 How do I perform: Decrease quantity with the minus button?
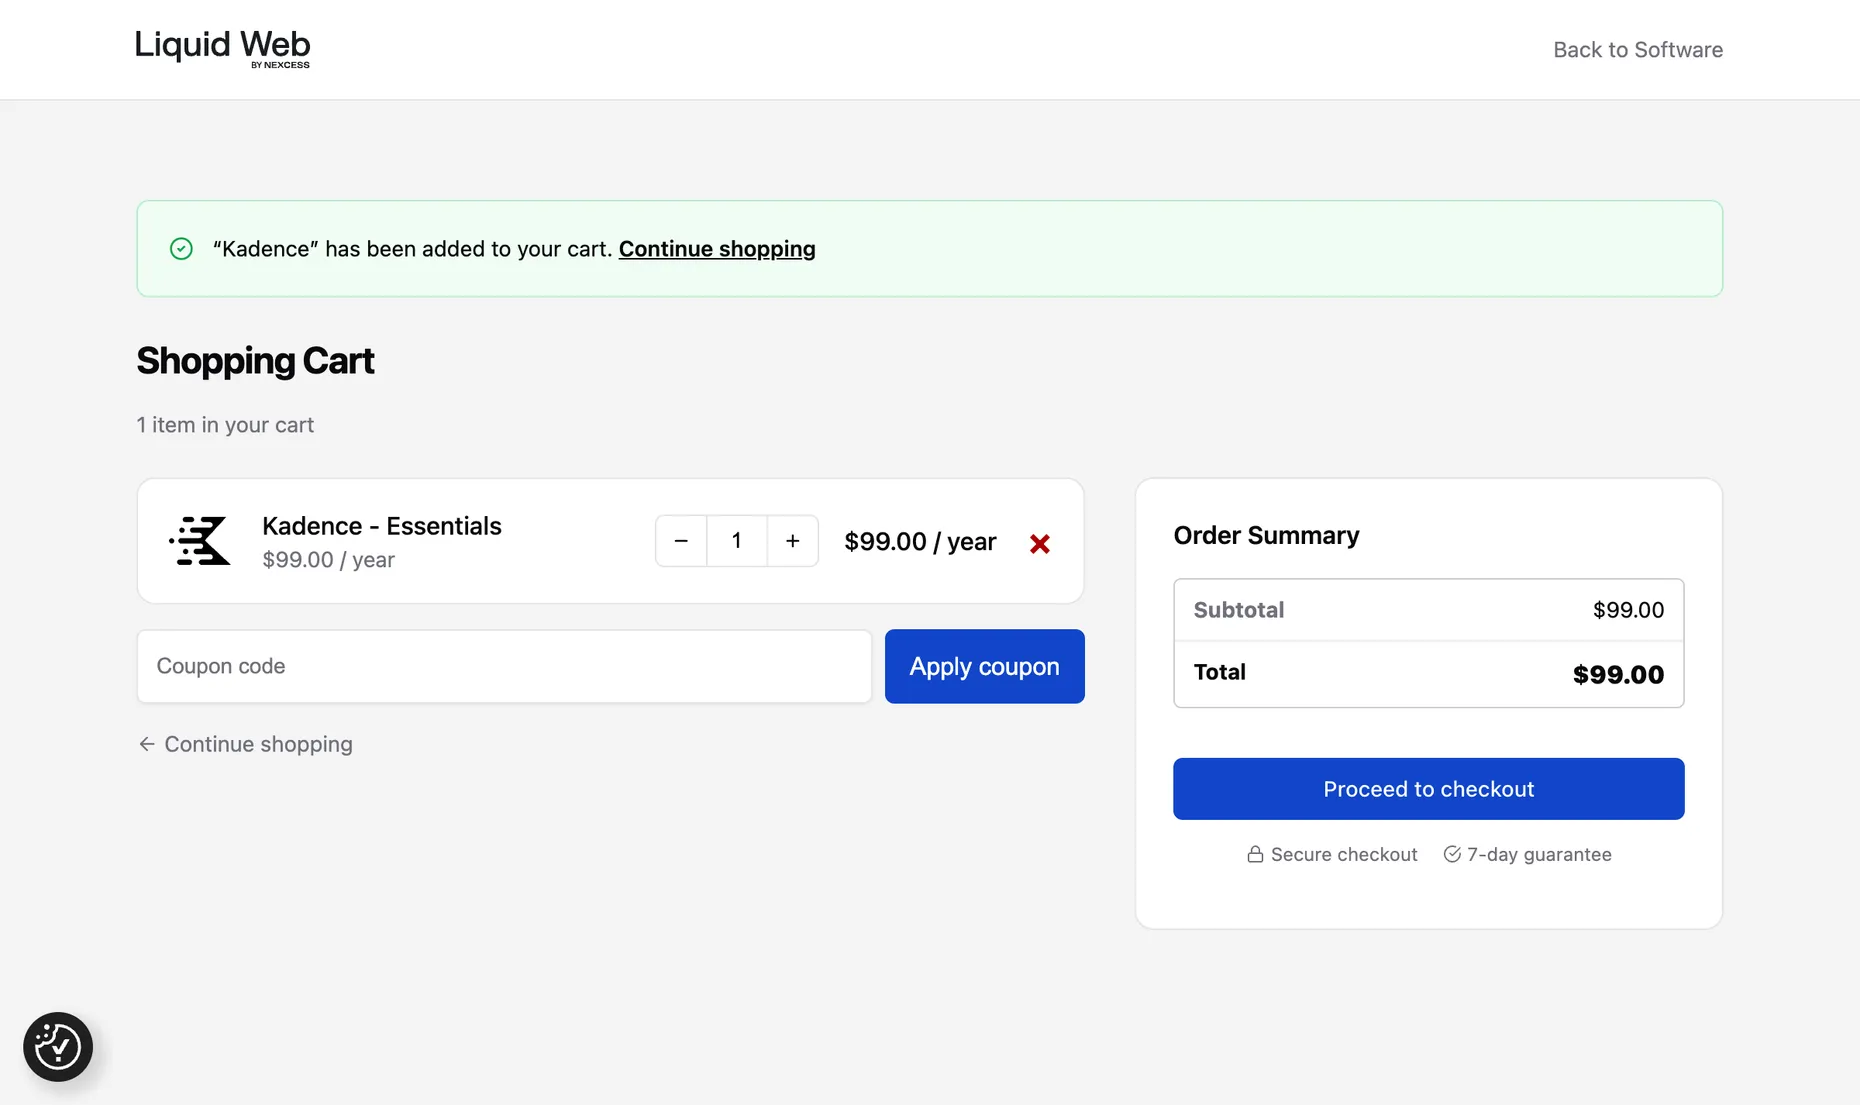(681, 541)
